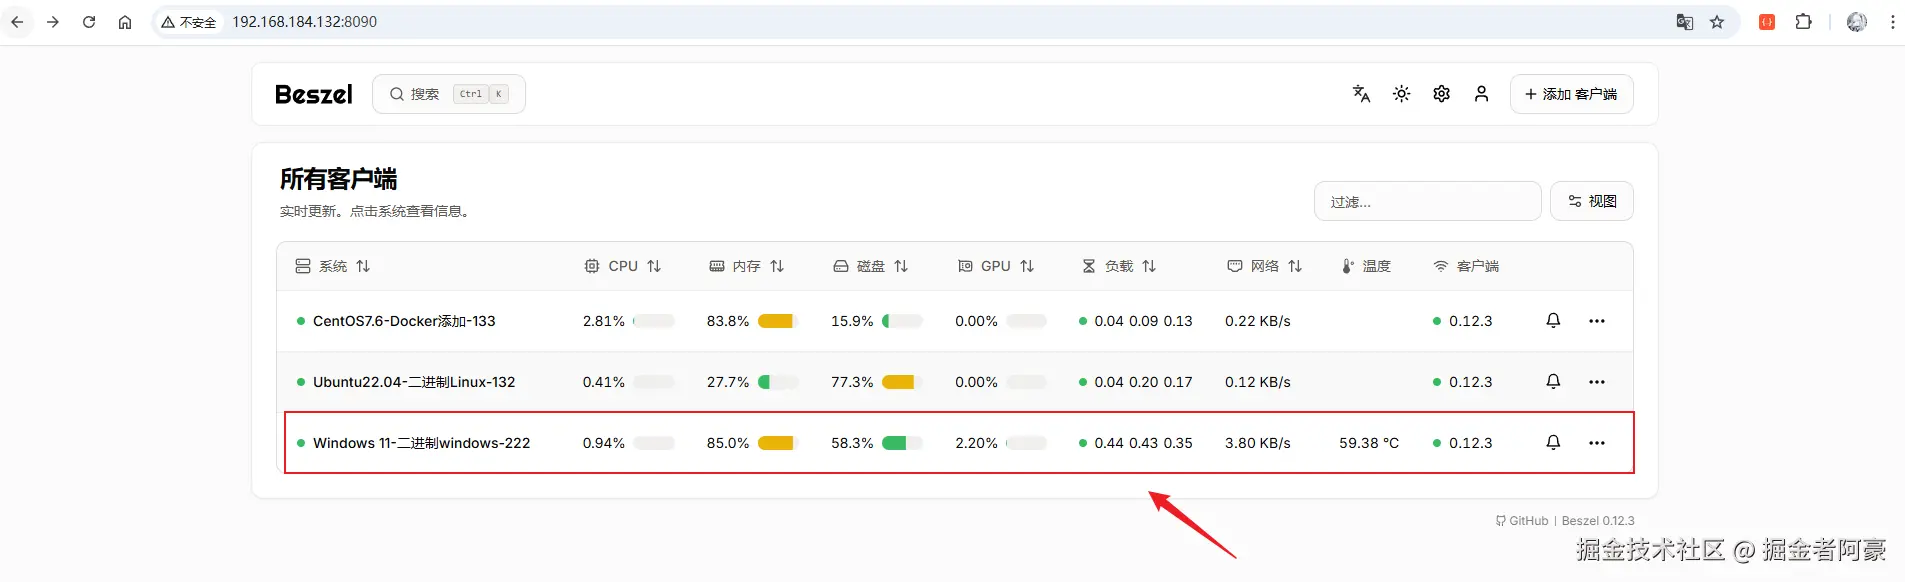Click the 温度 column header
Image resolution: width=1905 pixels, height=582 pixels.
tap(1366, 266)
